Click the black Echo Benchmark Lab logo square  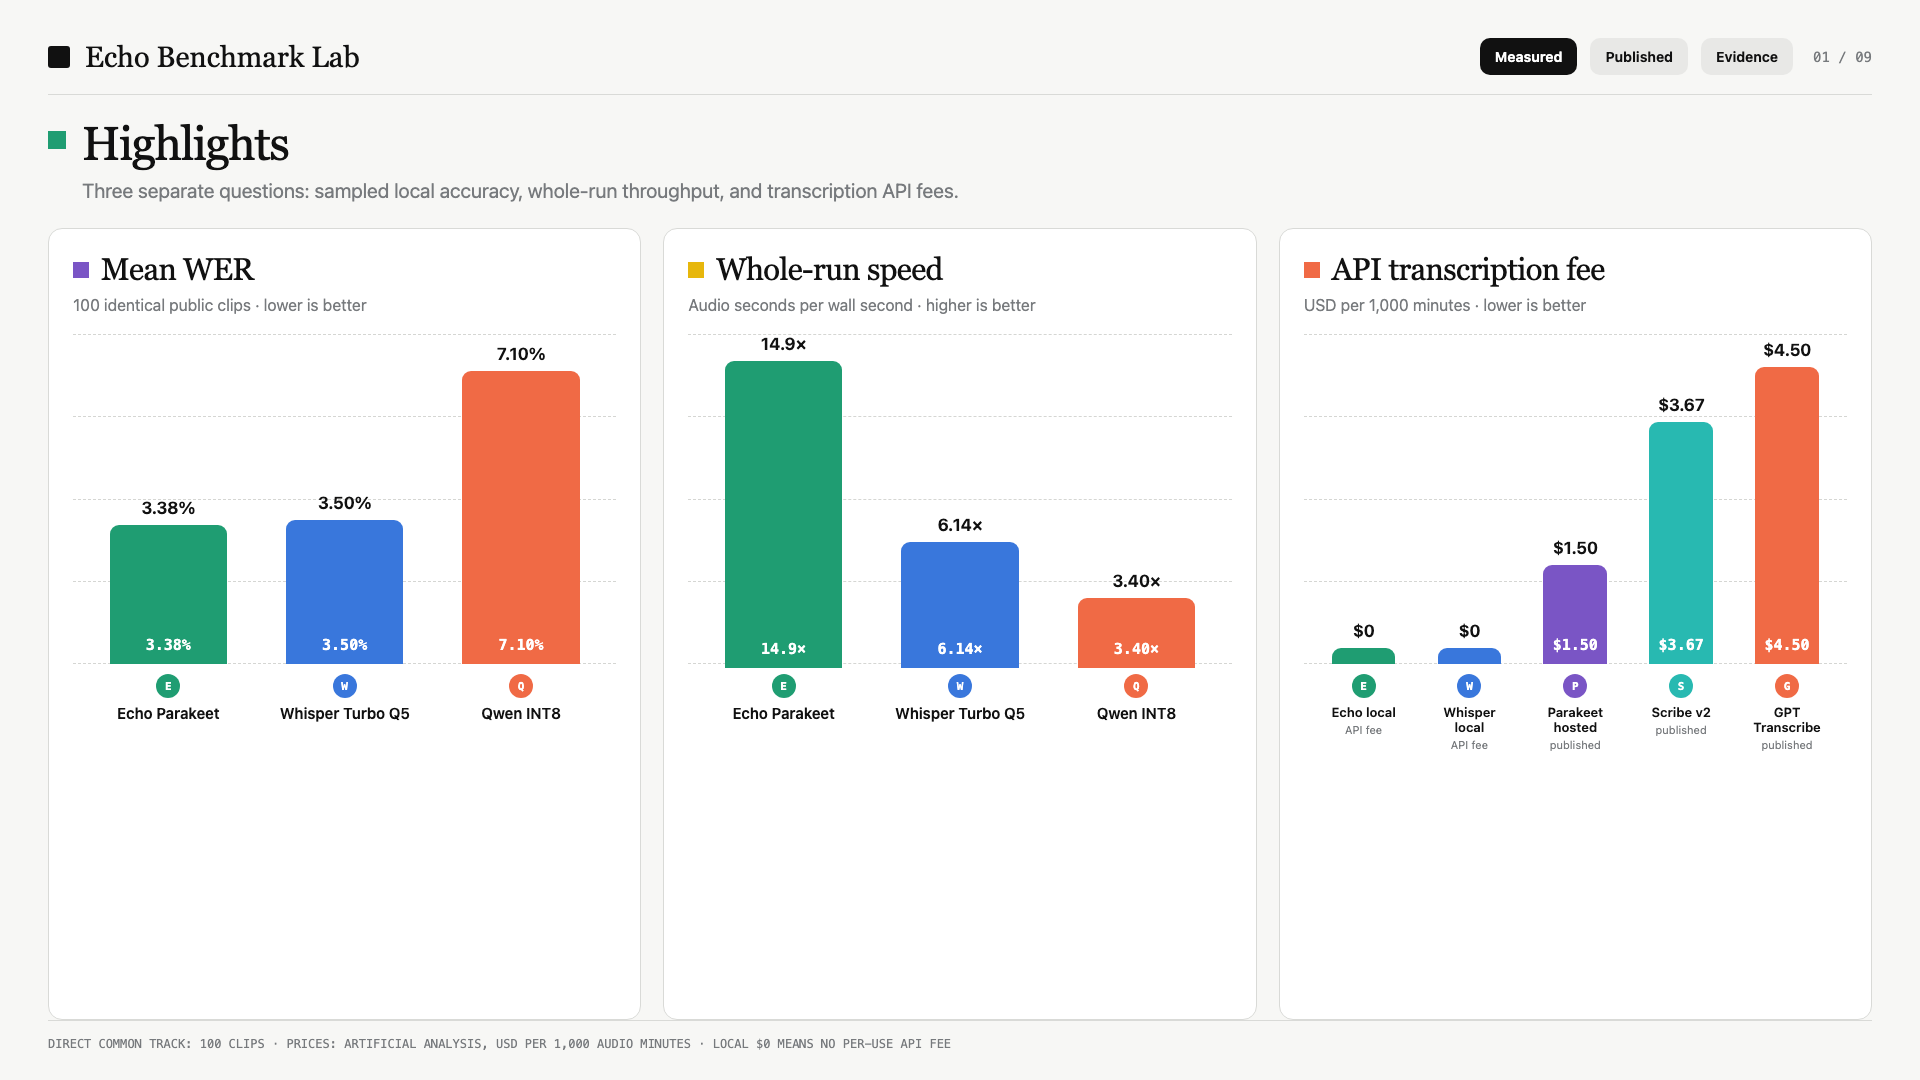(x=59, y=57)
